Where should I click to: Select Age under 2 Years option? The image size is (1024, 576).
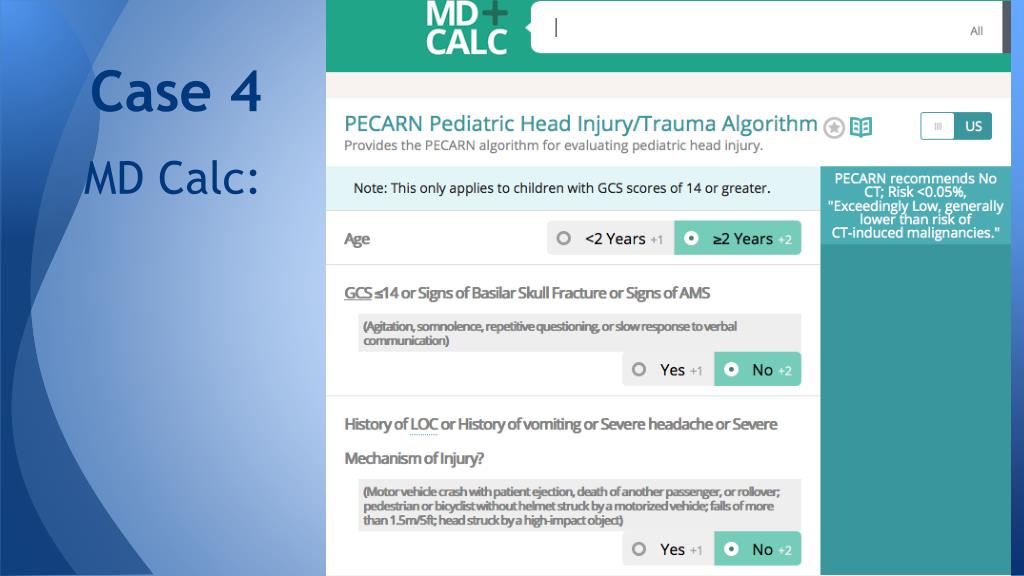pos(611,238)
